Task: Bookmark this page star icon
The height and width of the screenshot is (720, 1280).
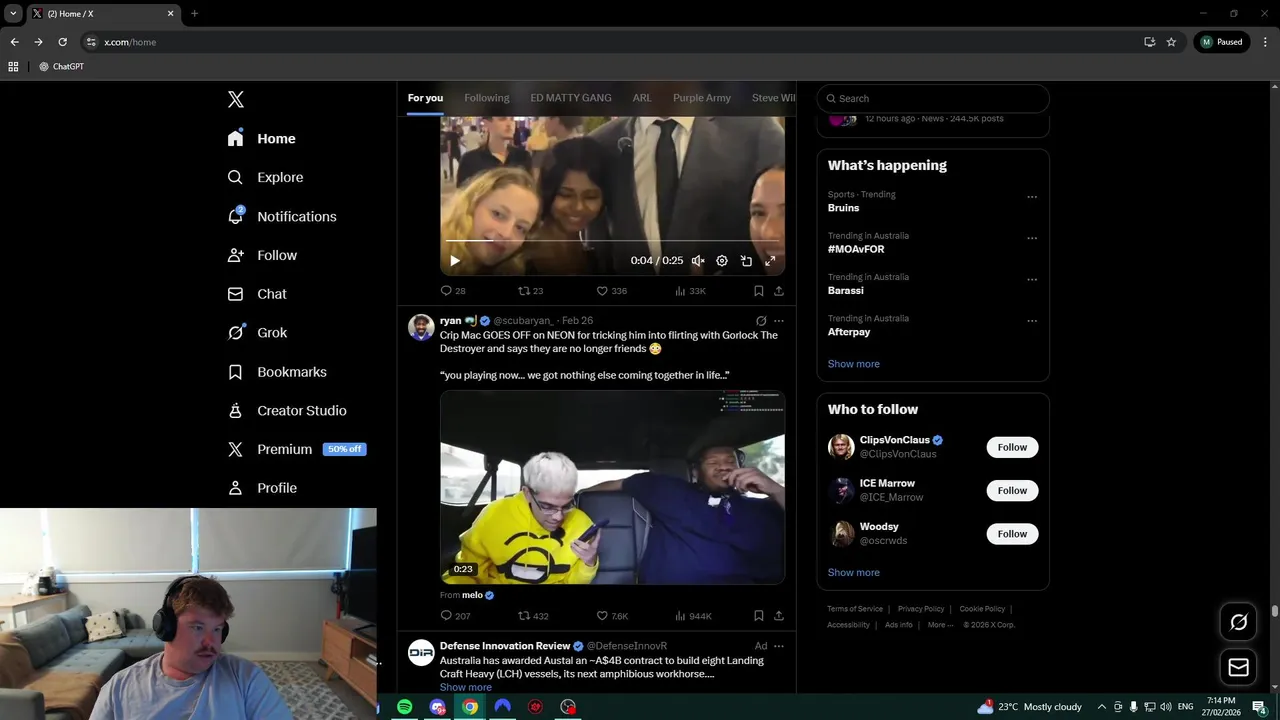Action: tap(1171, 42)
